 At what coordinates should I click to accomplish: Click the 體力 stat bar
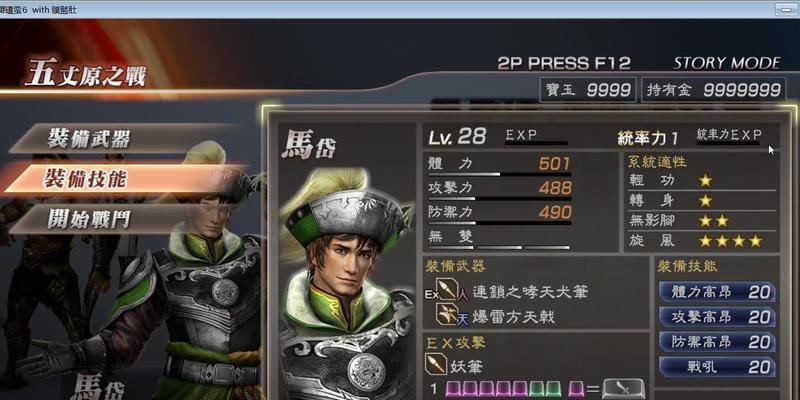(499, 174)
